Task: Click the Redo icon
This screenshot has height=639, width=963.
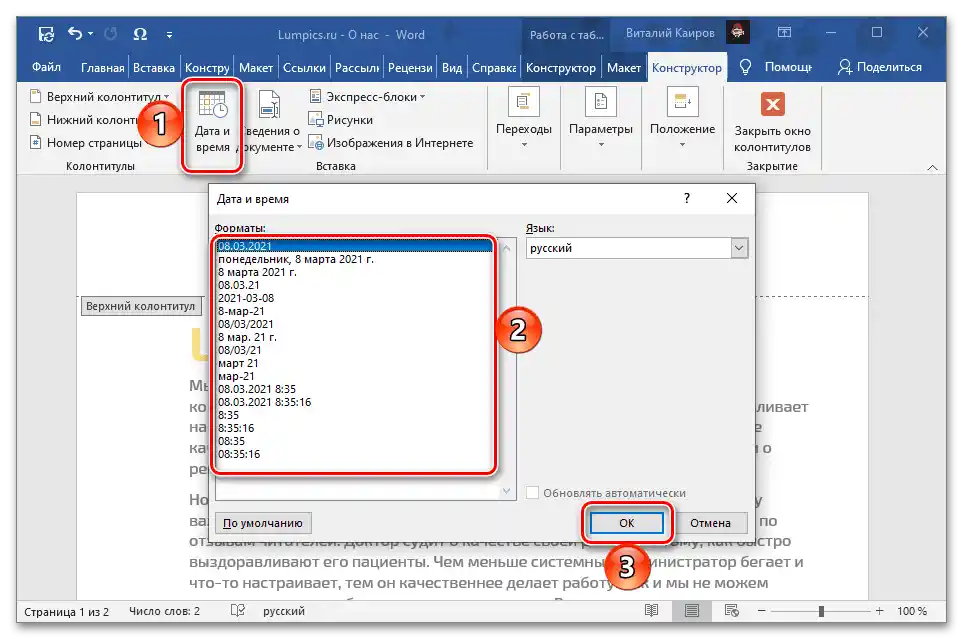Action: click(x=111, y=34)
